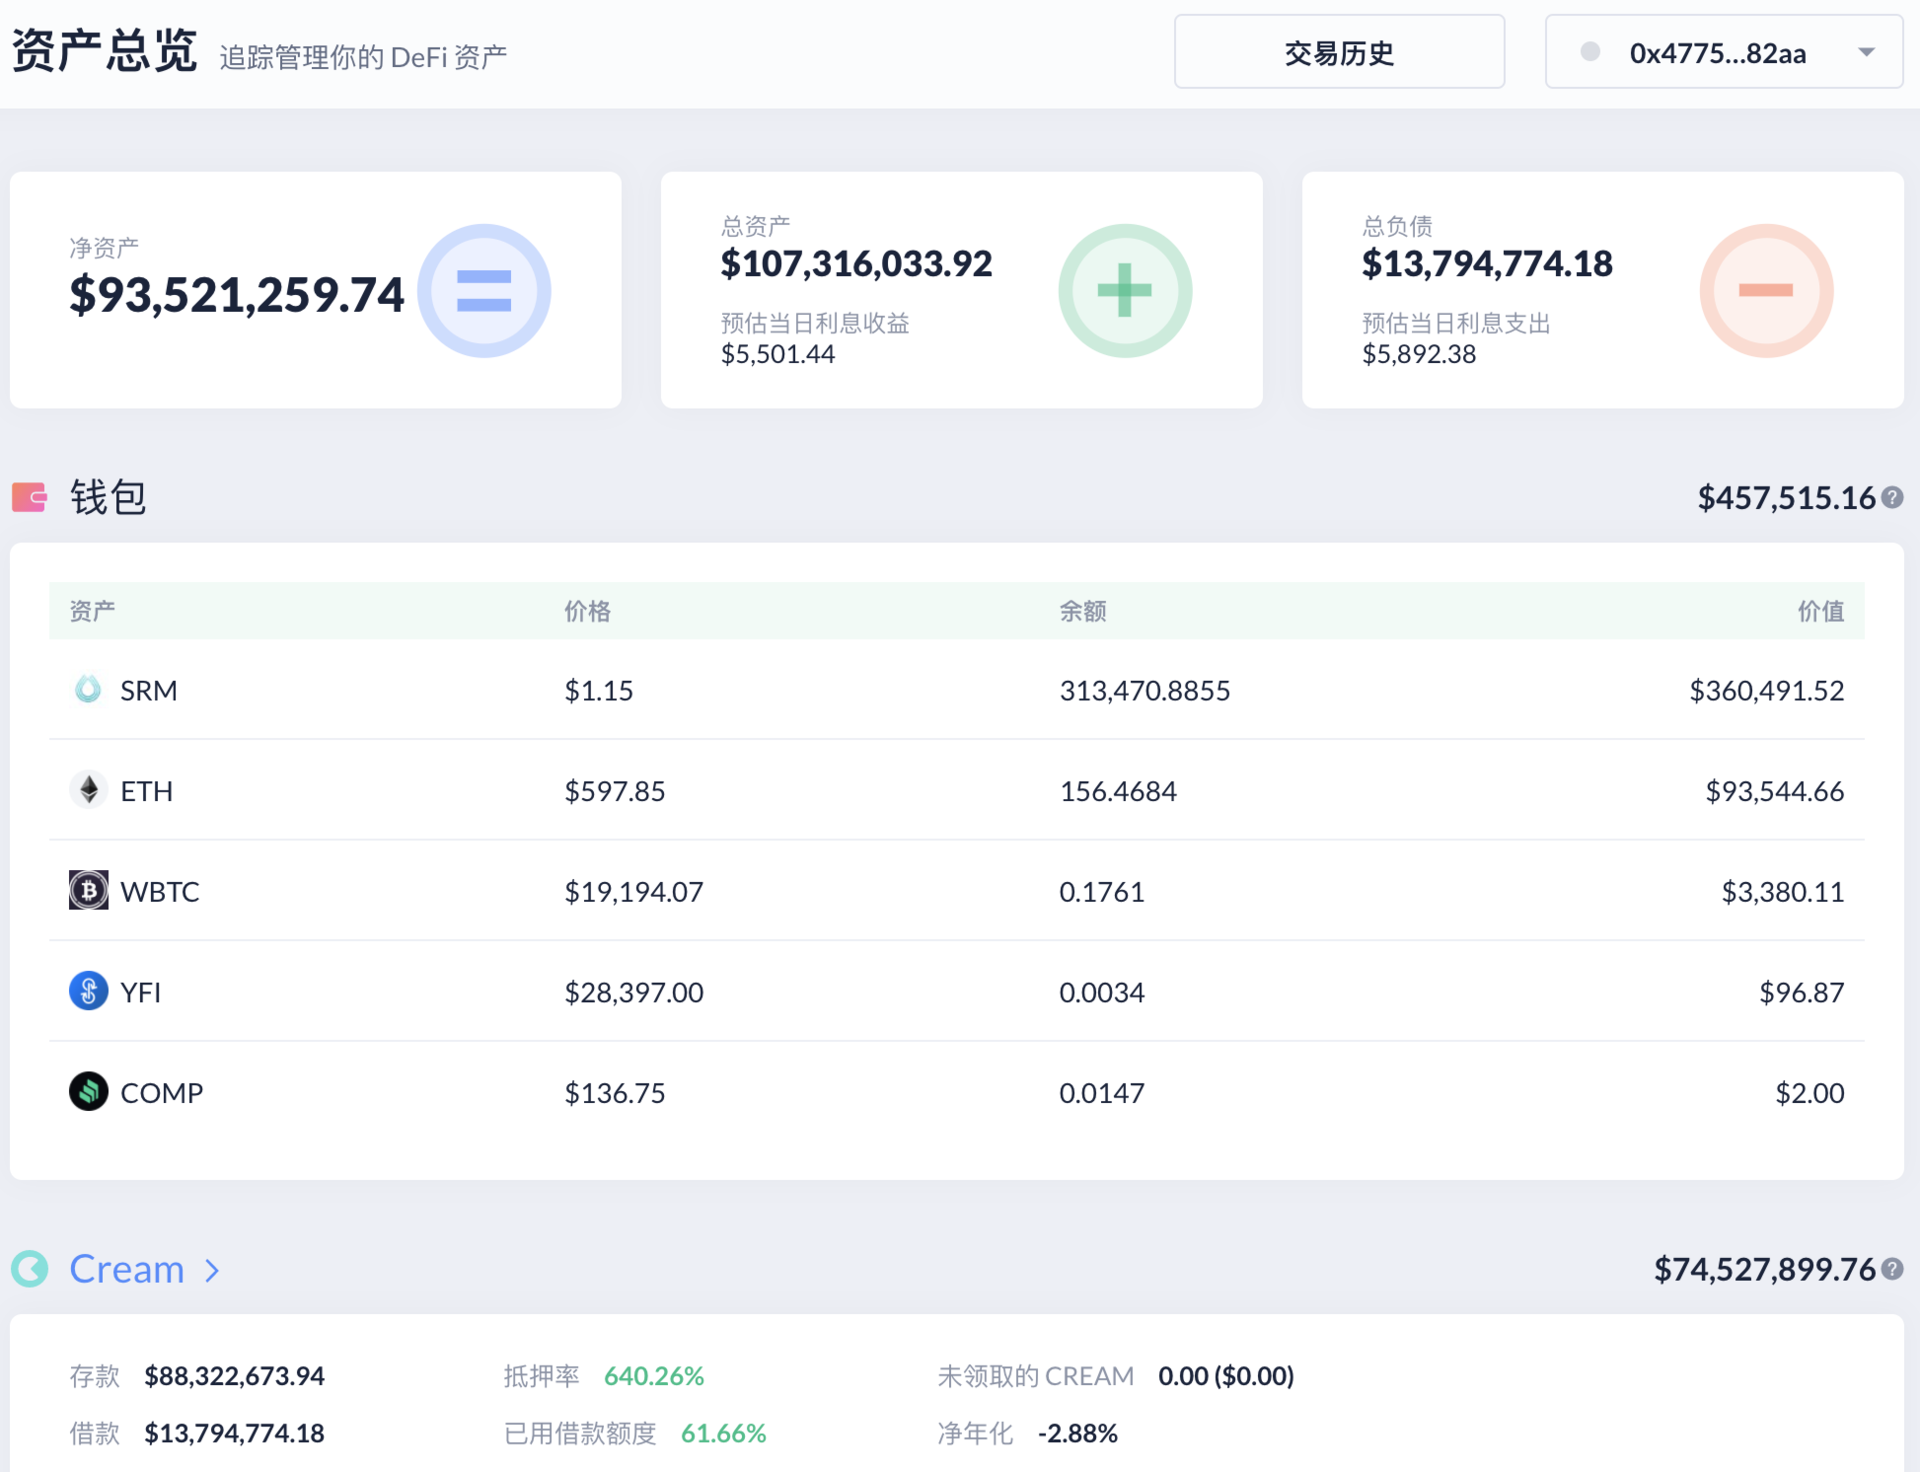Open the 0x4775...82aa address dropdown
This screenshot has height=1472, width=1920.
[1718, 52]
